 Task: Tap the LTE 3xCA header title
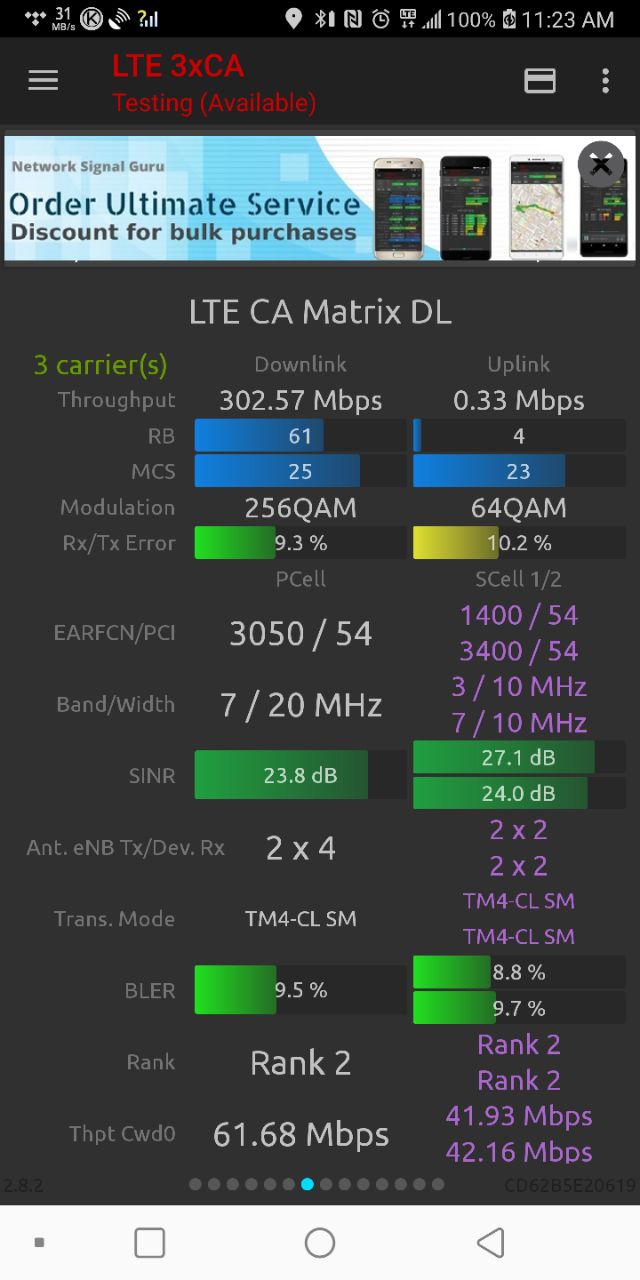pos(178,66)
